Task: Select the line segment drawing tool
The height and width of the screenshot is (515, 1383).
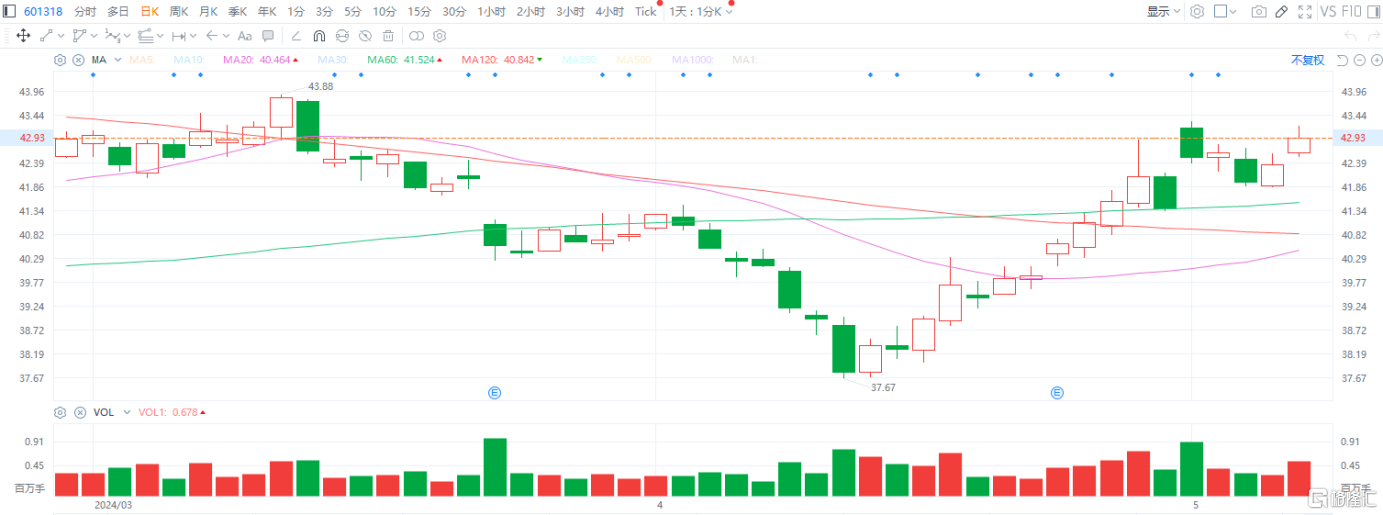Action: pyautogui.click(x=46, y=36)
